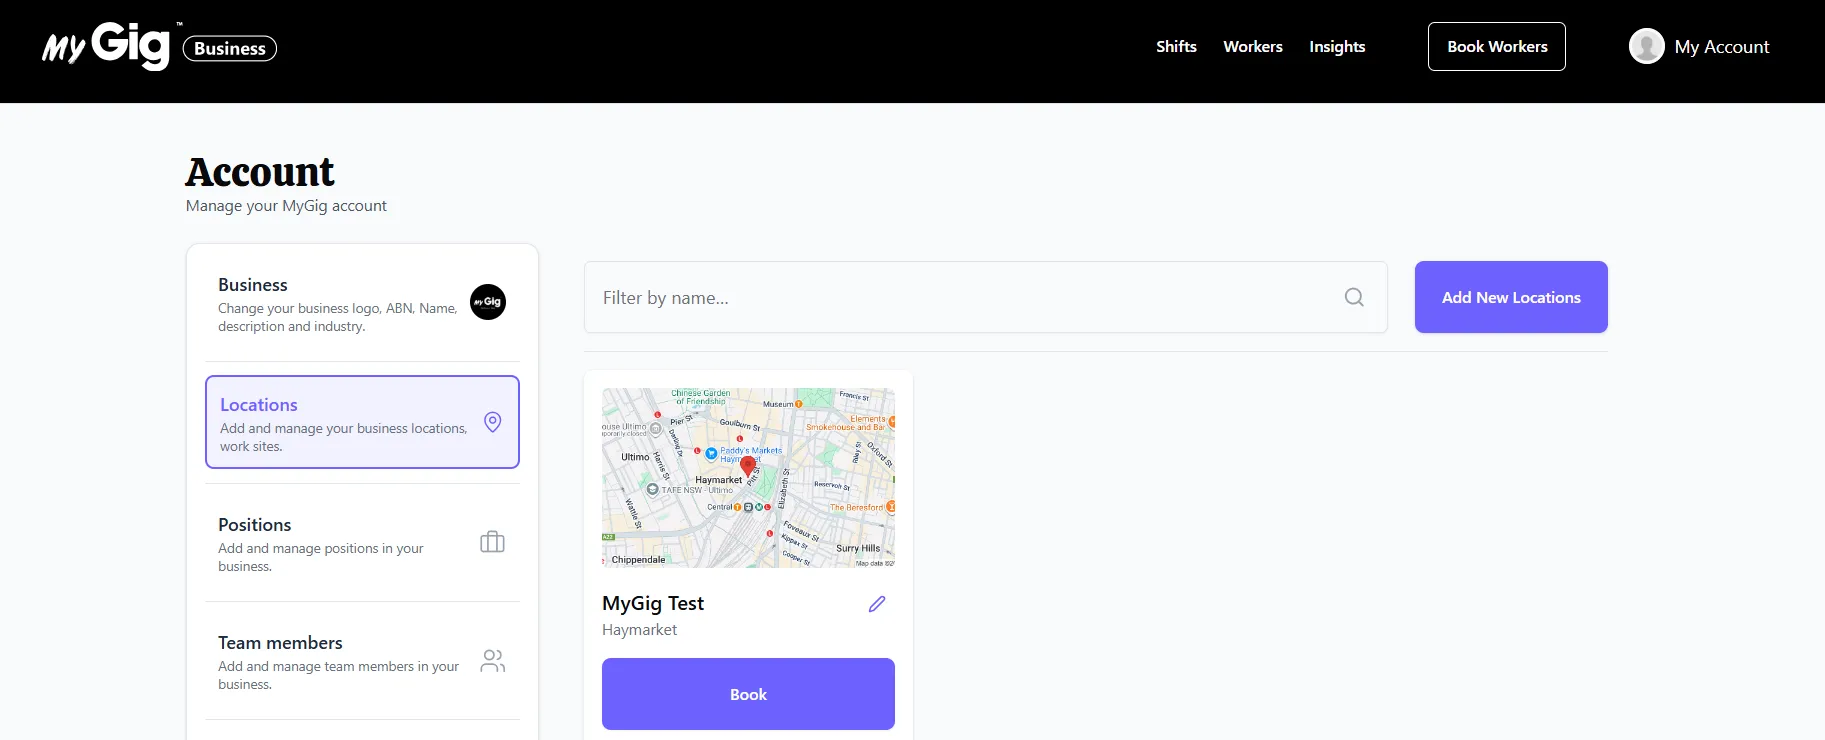This screenshot has width=1825, height=740.
Task: Click the Book Workers button
Action: click(1497, 46)
